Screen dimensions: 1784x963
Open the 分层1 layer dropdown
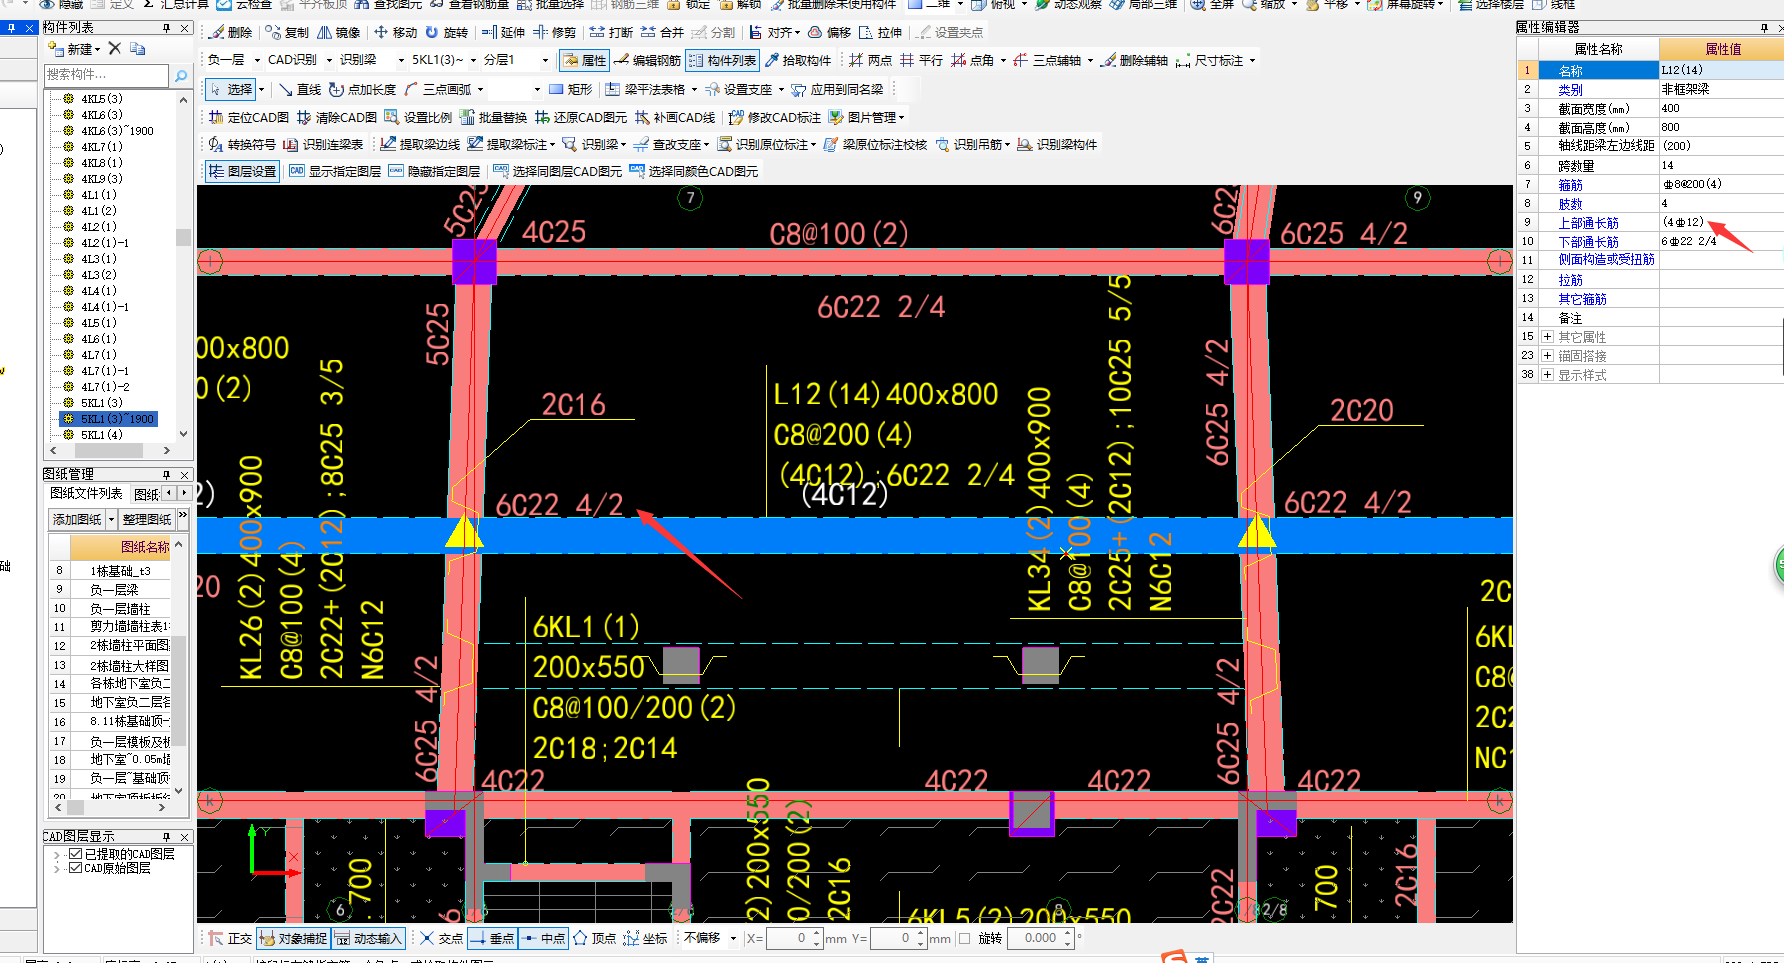(545, 60)
